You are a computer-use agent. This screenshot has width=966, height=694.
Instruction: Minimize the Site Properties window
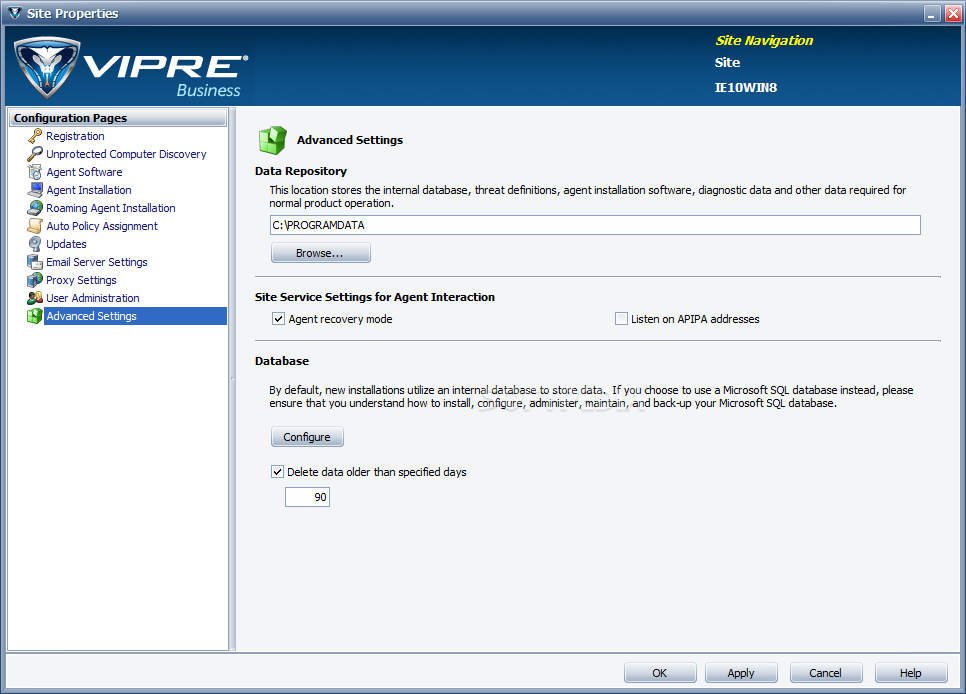pyautogui.click(x=933, y=14)
